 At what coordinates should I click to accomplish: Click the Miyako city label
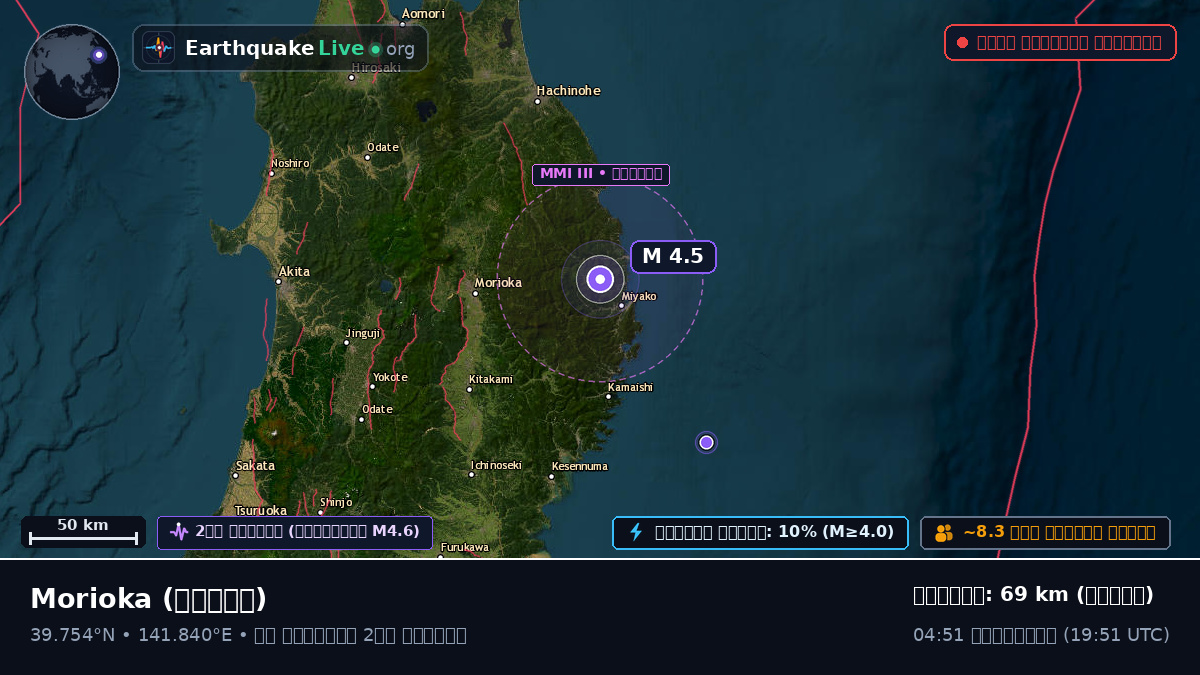pyautogui.click(x=639, y=296)
